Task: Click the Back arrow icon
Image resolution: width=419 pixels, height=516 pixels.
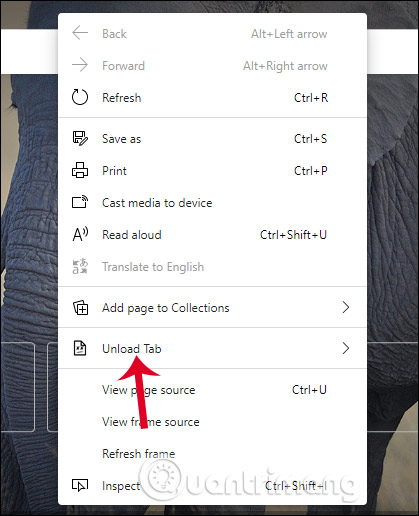Action: [80, 33]
